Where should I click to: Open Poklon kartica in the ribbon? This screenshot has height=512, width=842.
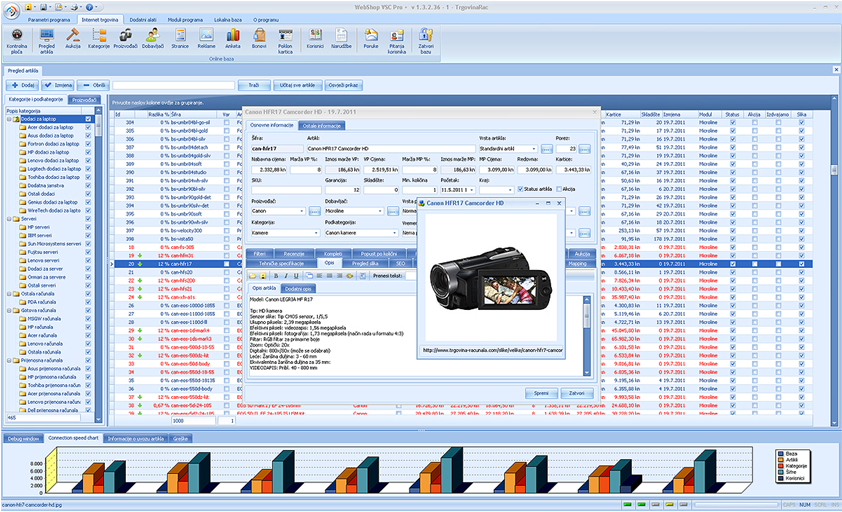click(x=285, y=41)
